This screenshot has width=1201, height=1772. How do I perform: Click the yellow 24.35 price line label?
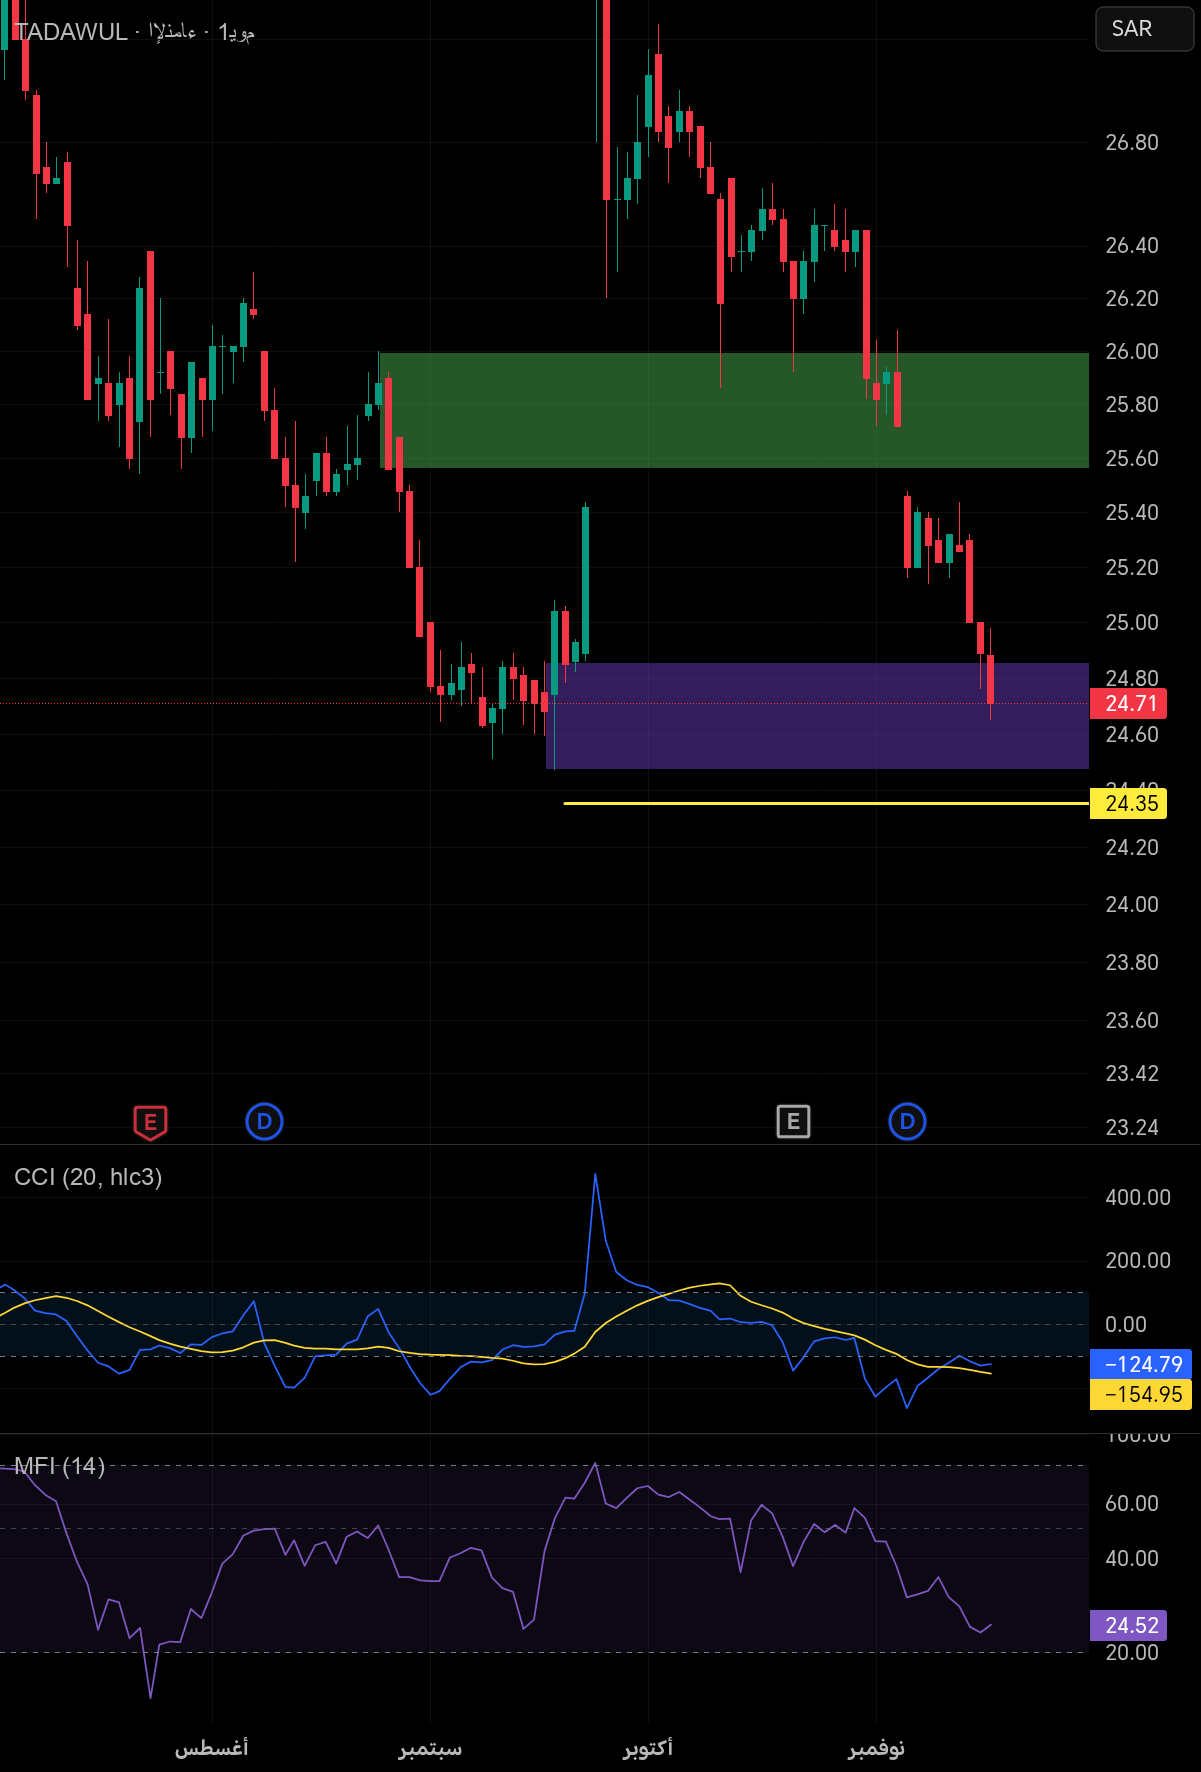point(1129,804)
